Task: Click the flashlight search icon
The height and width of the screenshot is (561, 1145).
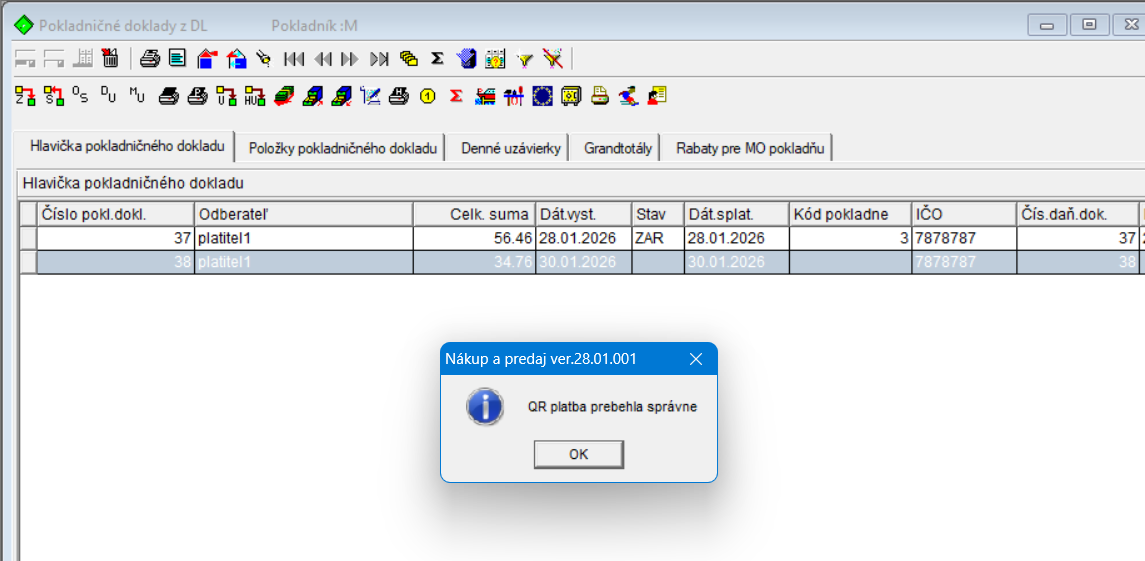Action: pyautogui.click(x=264, y=58)
